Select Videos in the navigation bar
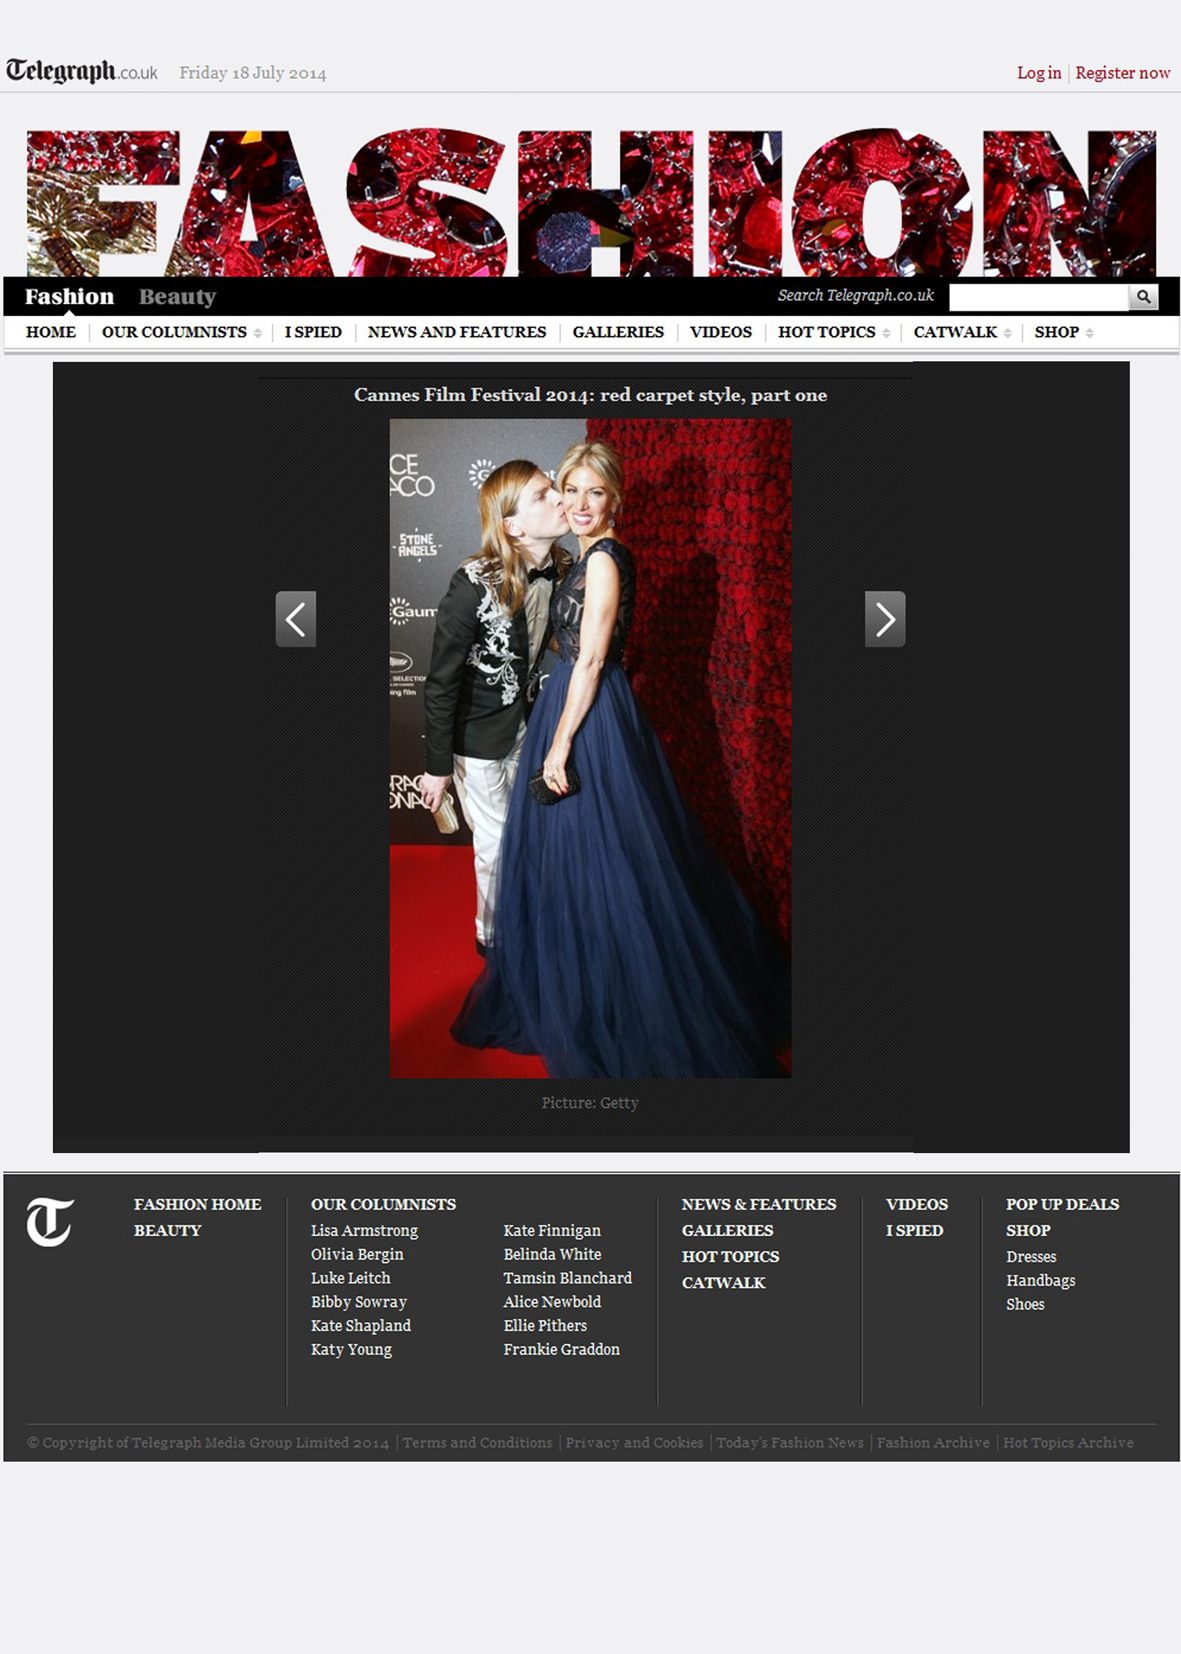This screenshot has width=1181, height=1654. (x=720, y=332)
